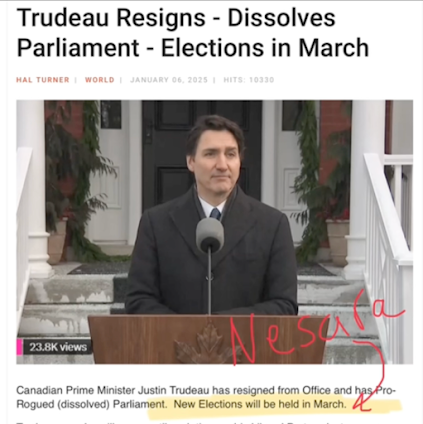The height and width of the screenshot is (424, 423).
Task: Click the red hand-drawn arrow tip
Action: [x=358, y=405]
